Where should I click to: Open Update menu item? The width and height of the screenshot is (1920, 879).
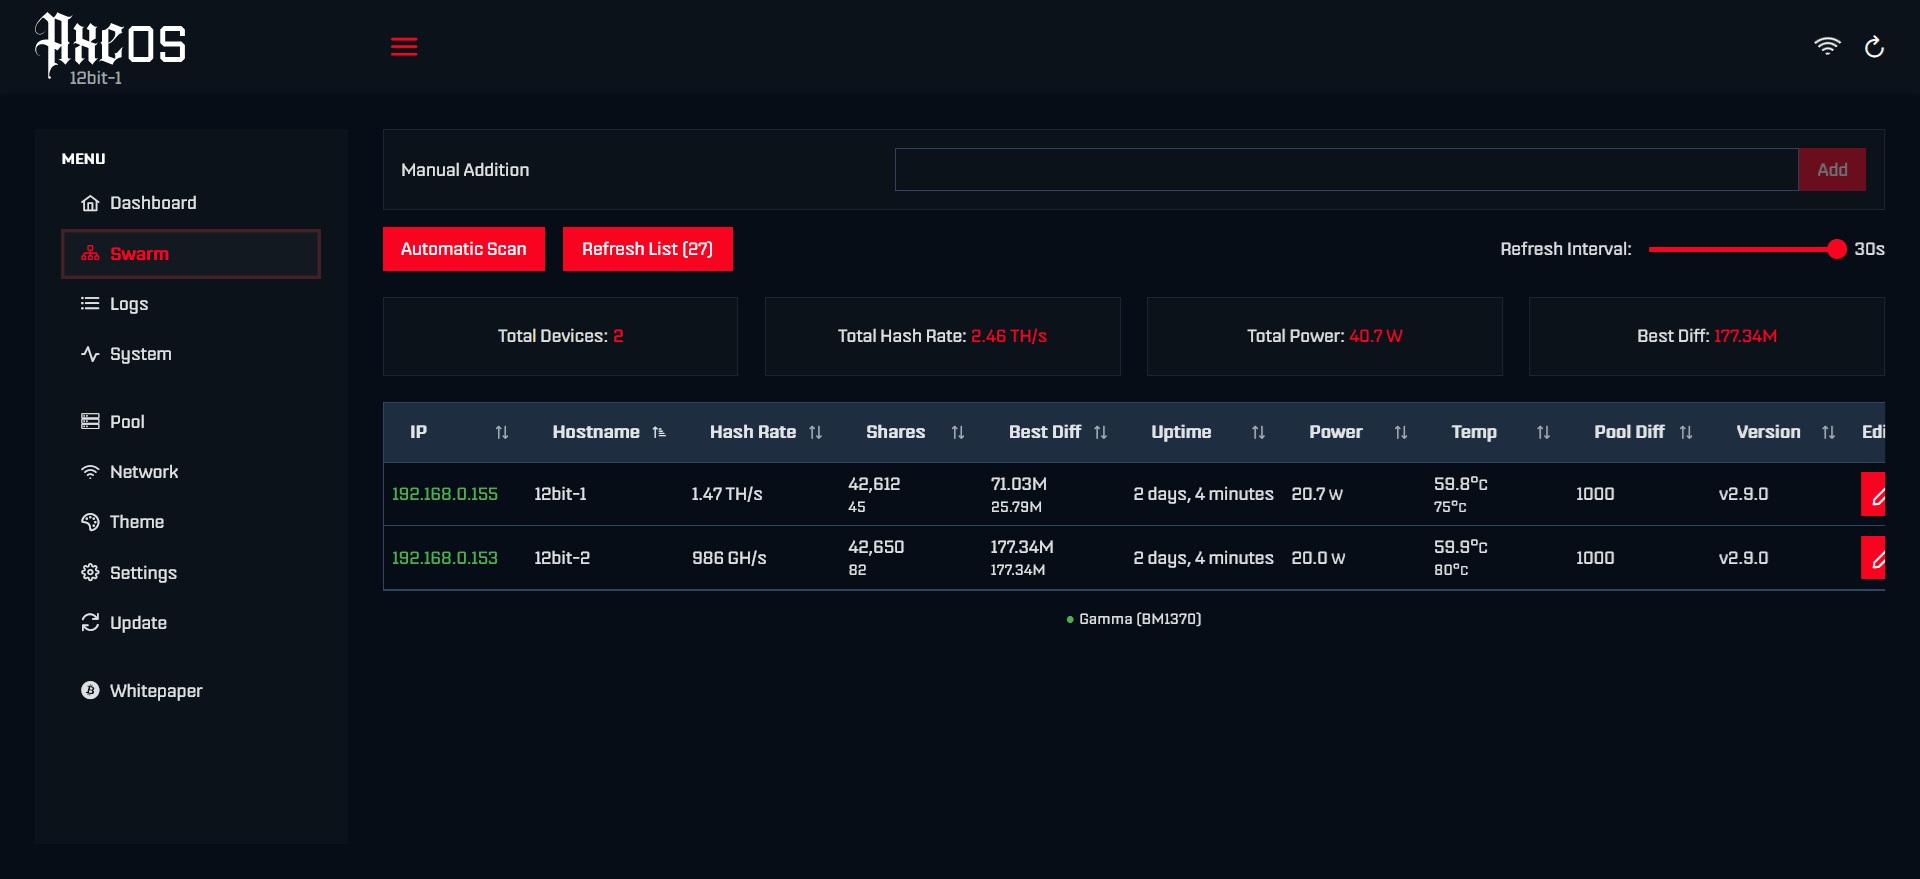click(191, 623)
